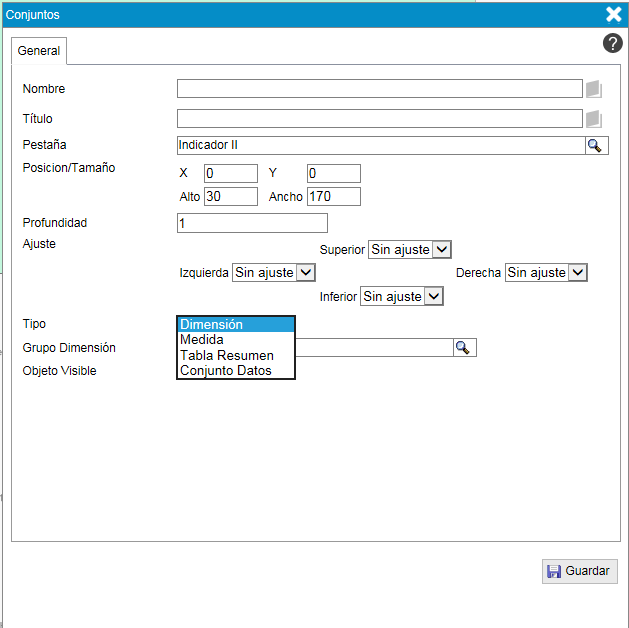Select Conjunto Datos option in Tipo list
The height and width of the screenshot is (628, 629).
point(236,371)
